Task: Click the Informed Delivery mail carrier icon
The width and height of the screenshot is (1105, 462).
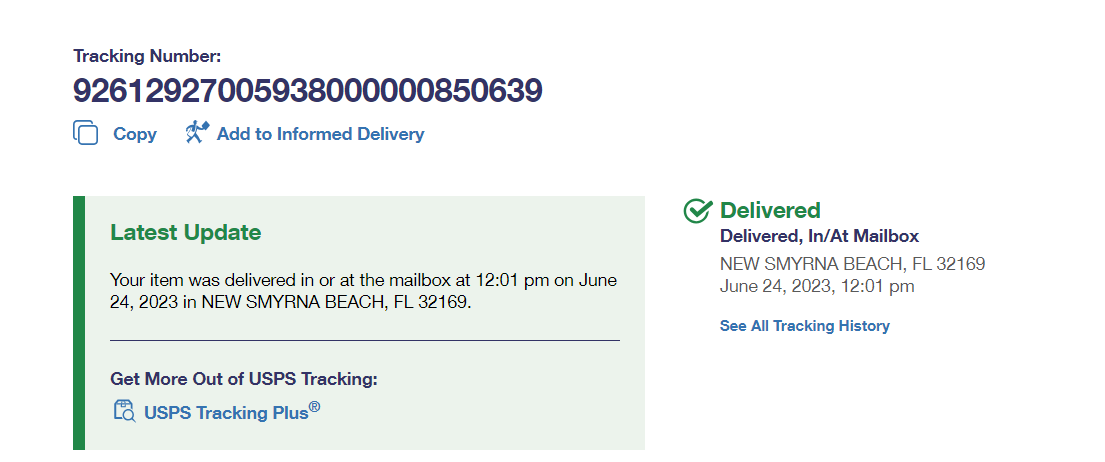Action: click(196, 133)
